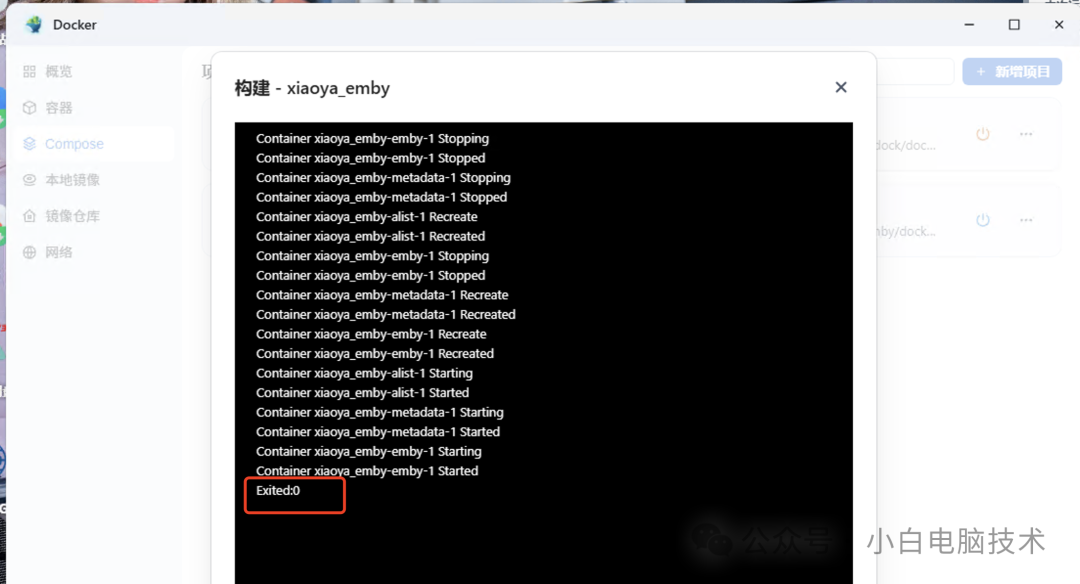1080x584 pixels.
Task: Click log line 'xiaoya_emby-emby-1 Starting'
Action: (368, 452)
